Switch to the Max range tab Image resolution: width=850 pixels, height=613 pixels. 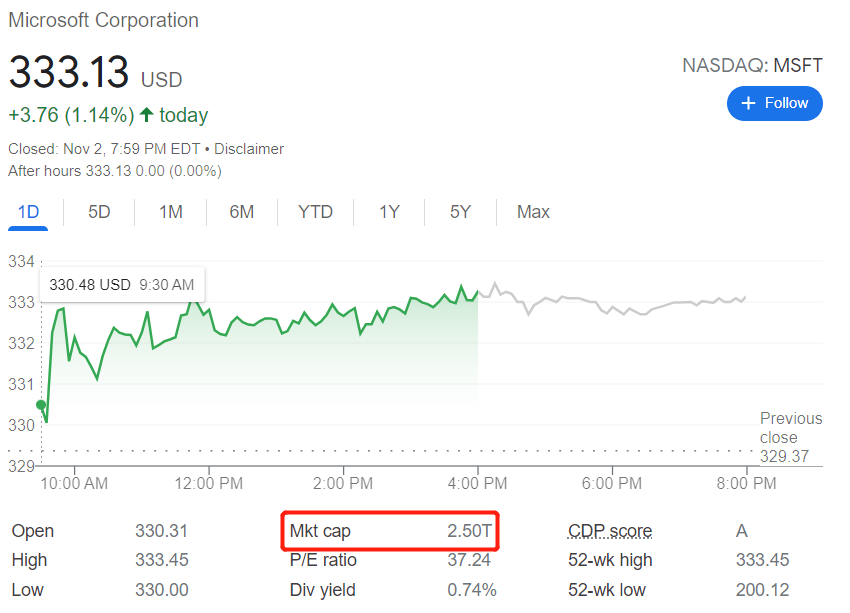tap(533, 212)
